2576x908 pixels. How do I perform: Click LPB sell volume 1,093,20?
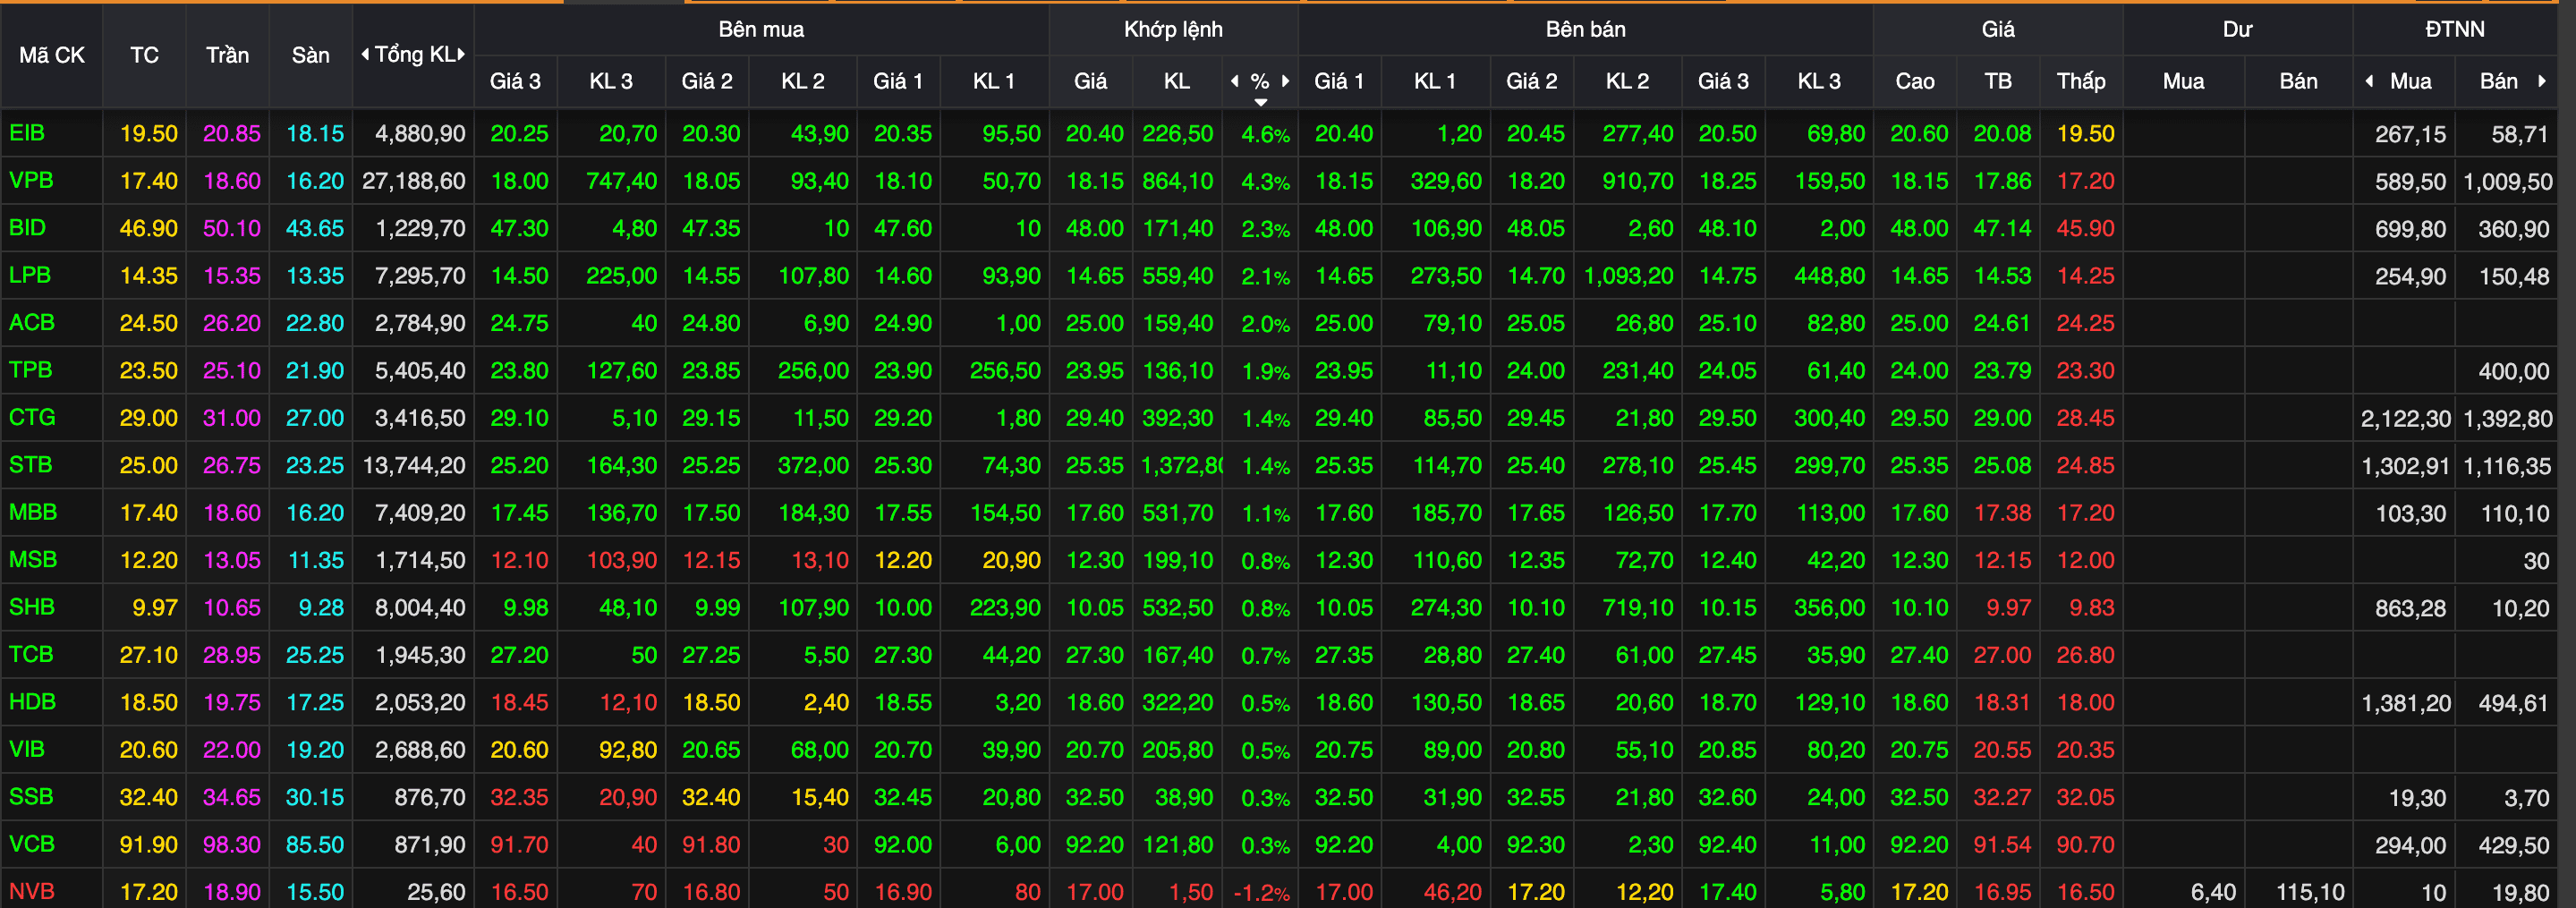click(x=1628, y=276)
